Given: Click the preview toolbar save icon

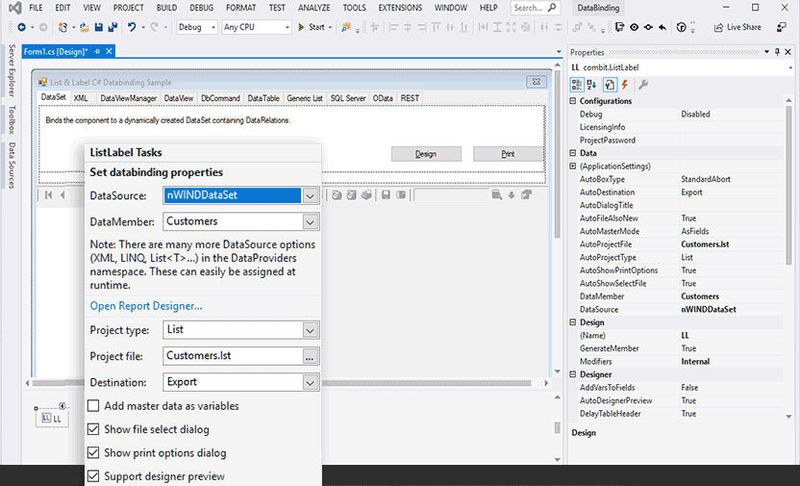Looking at the screenshot, I should (x=386, y=195).
